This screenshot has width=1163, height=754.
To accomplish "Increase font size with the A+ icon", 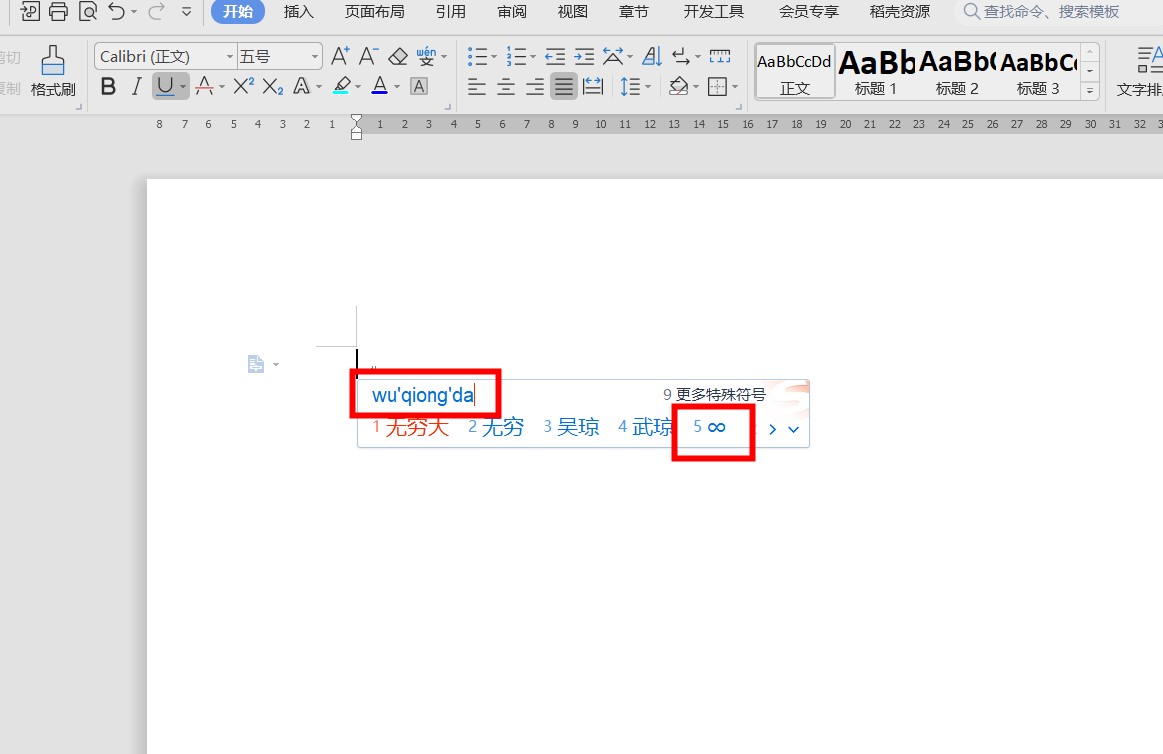I will (x=340, y=56).
